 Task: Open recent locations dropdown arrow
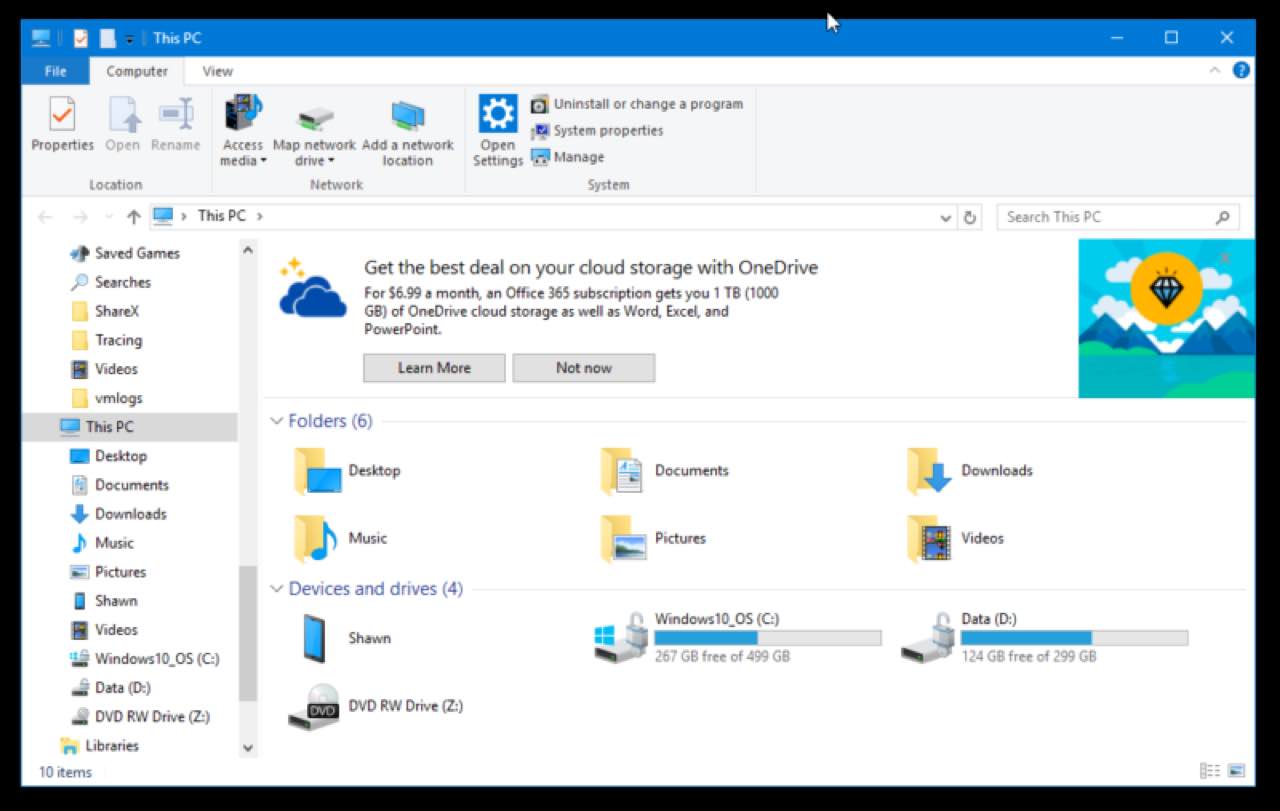(109, 217)
